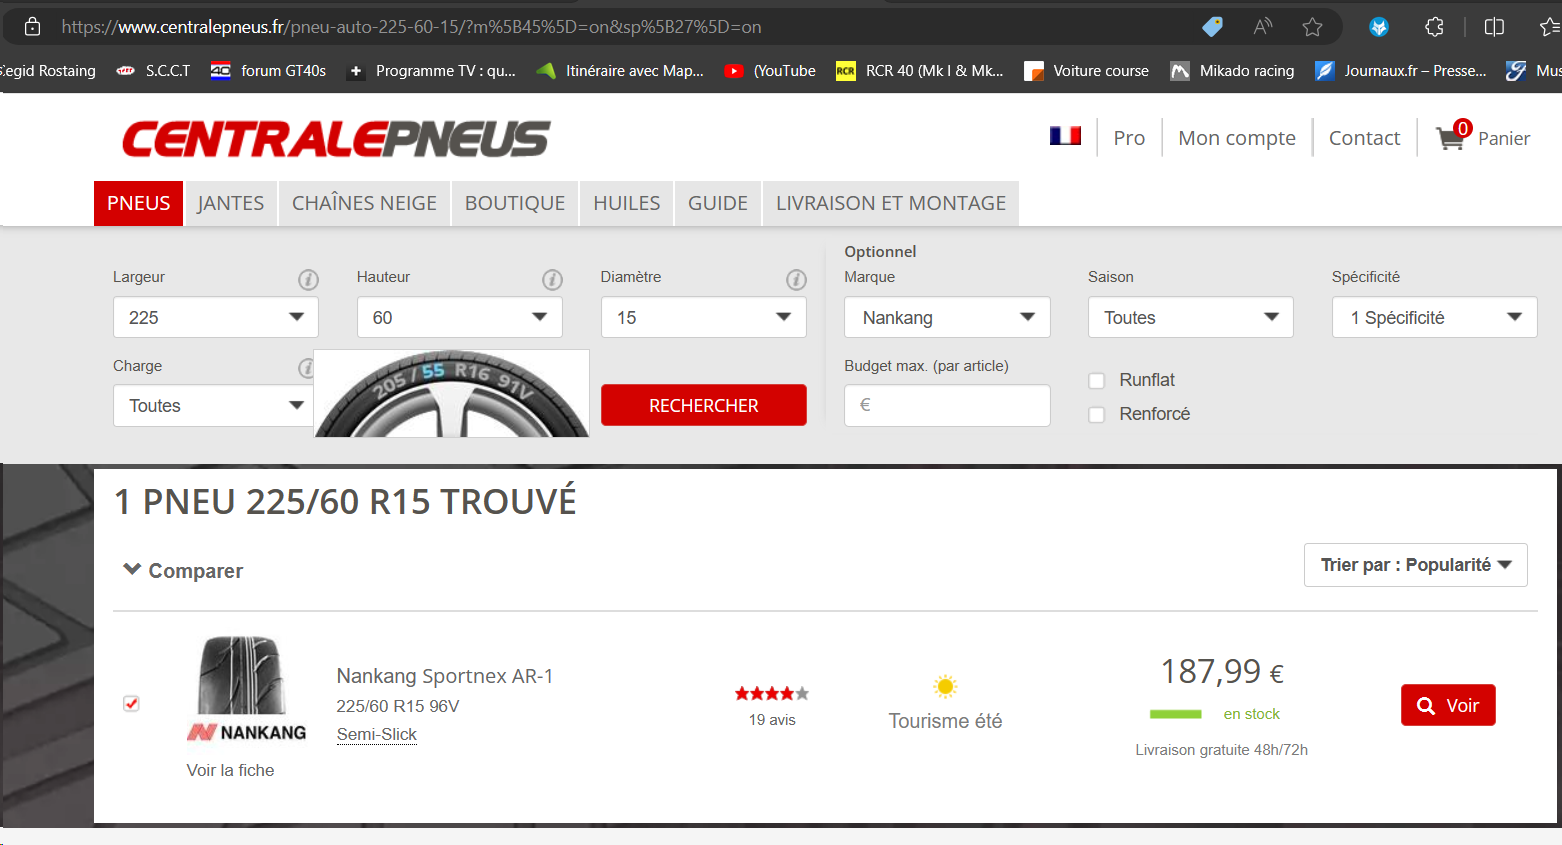Click the Nankang brand logo
This screenshot has width=1562, height=845.
246,733
